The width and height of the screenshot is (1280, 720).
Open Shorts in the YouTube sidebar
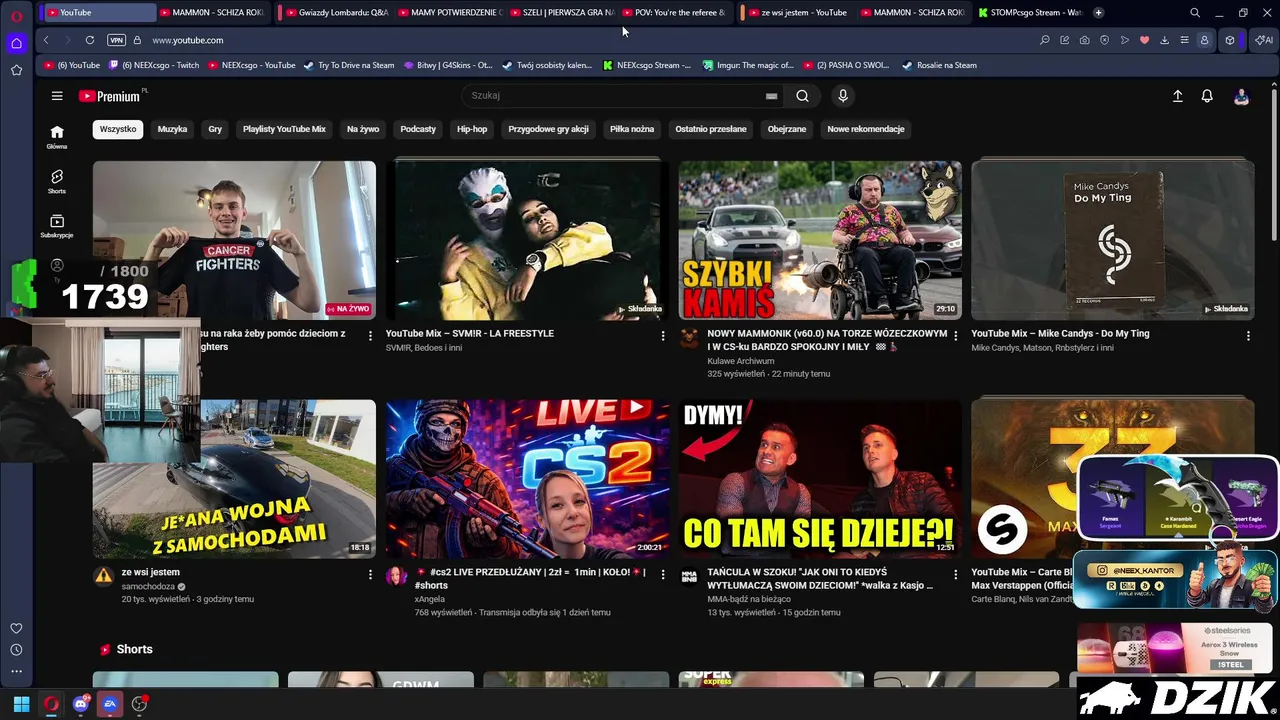pos(57,181)
